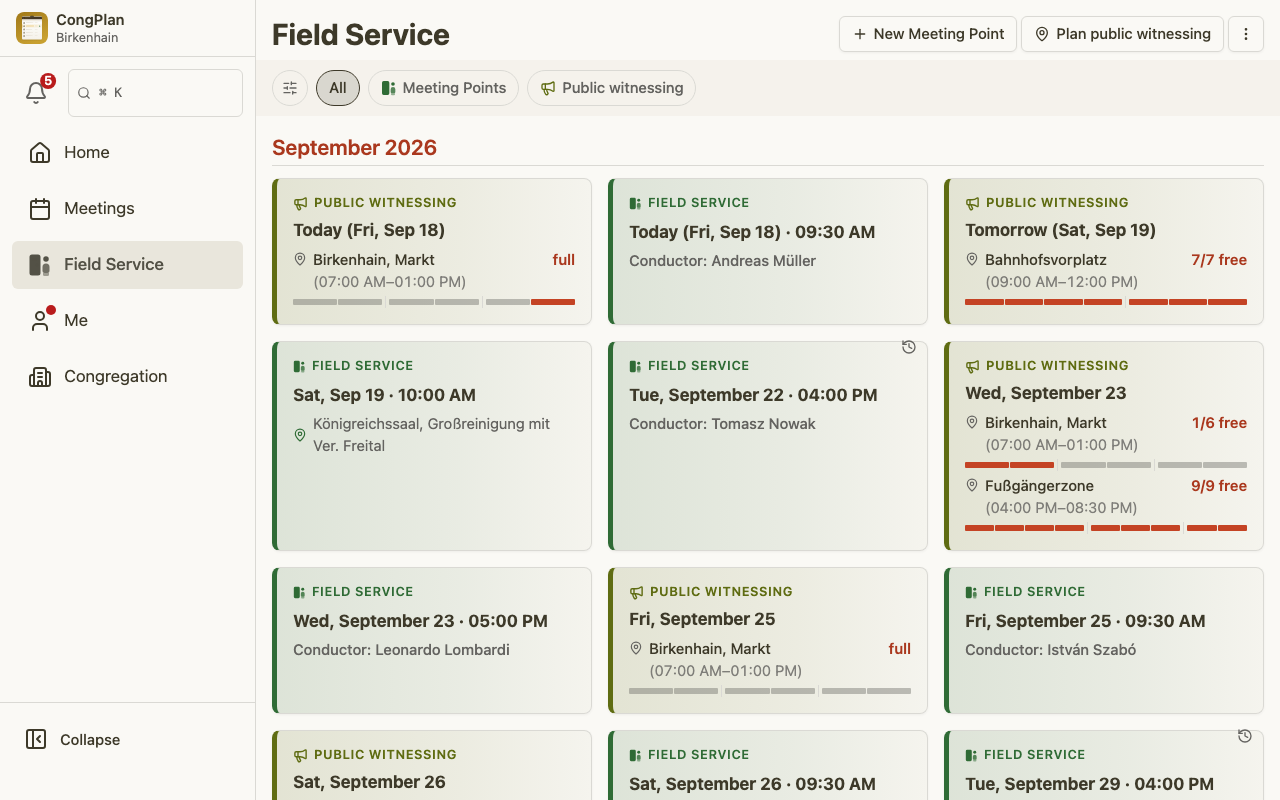The height and width of the screenshot is (800, 1280).
Task: Open the Me section
Action: 127,320
